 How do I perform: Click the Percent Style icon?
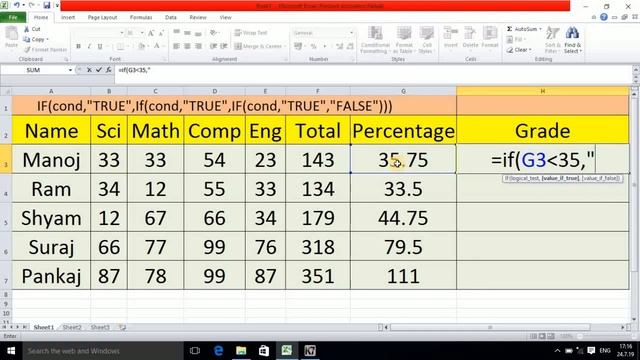tap(313, 47)
